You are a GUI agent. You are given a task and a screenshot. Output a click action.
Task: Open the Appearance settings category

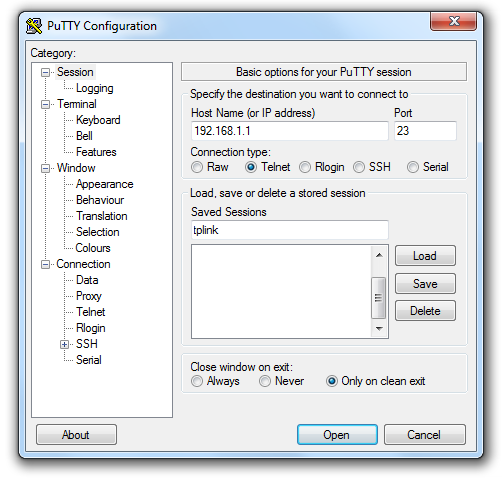pyautogui.click(x=104, y=184)
